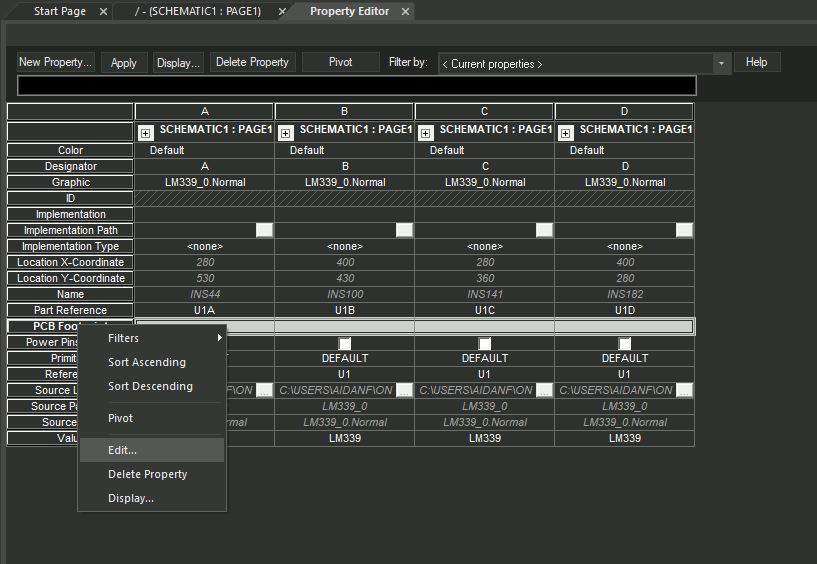Switch to the Start Page tab

point(60,11)
